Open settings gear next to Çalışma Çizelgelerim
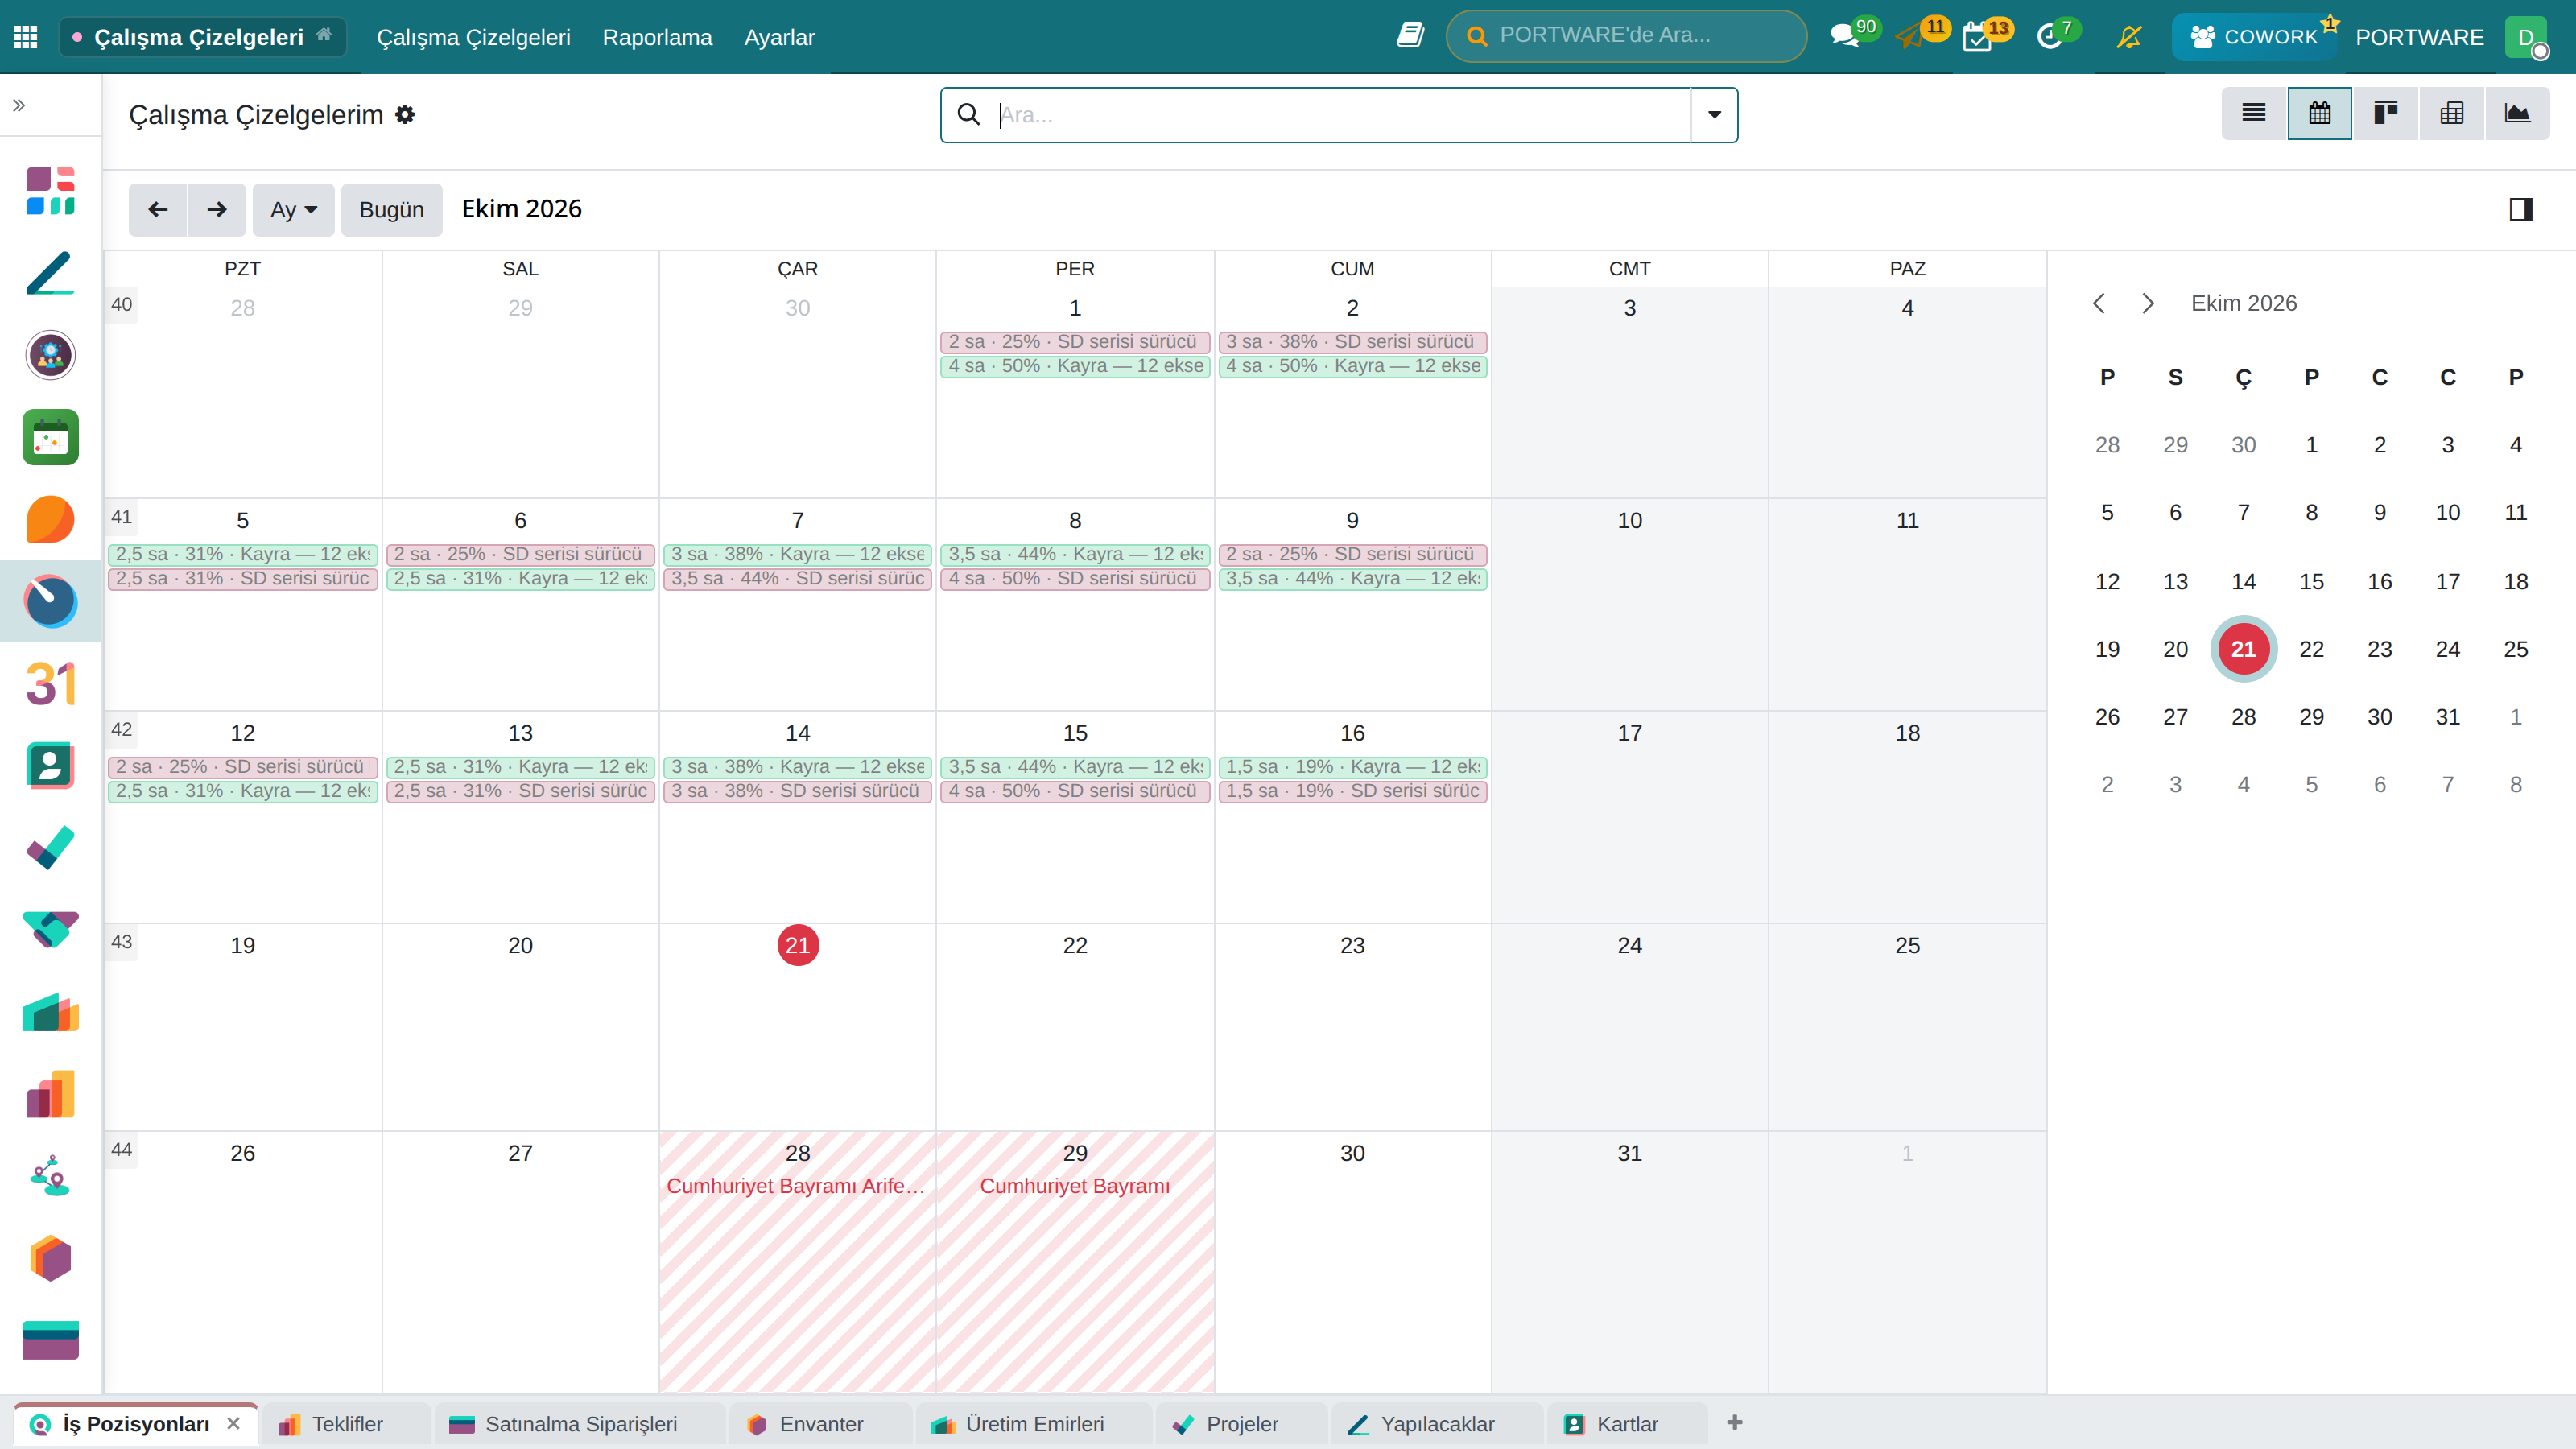This screenshot has height=1449, width=2576. pyautogui.click(x=405, y=114)
